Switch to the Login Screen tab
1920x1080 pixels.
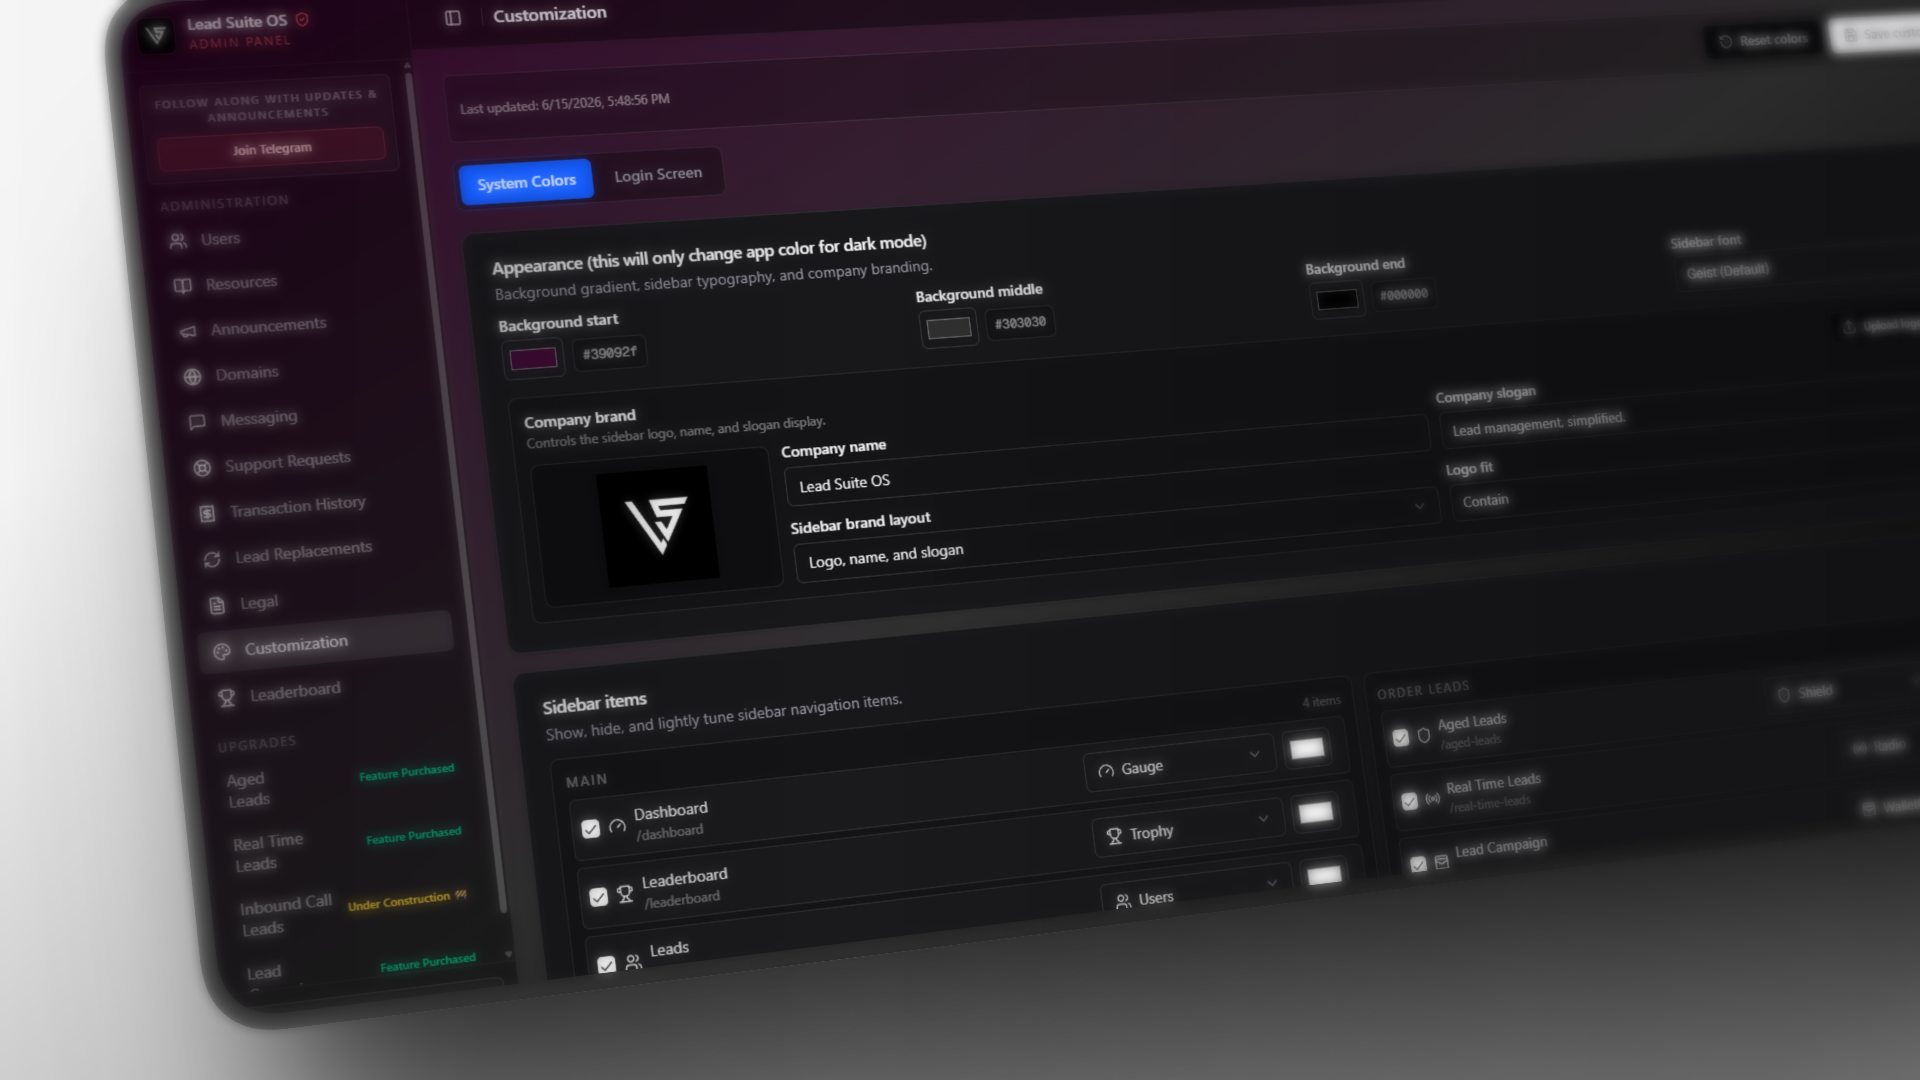(x=658, y=175)
